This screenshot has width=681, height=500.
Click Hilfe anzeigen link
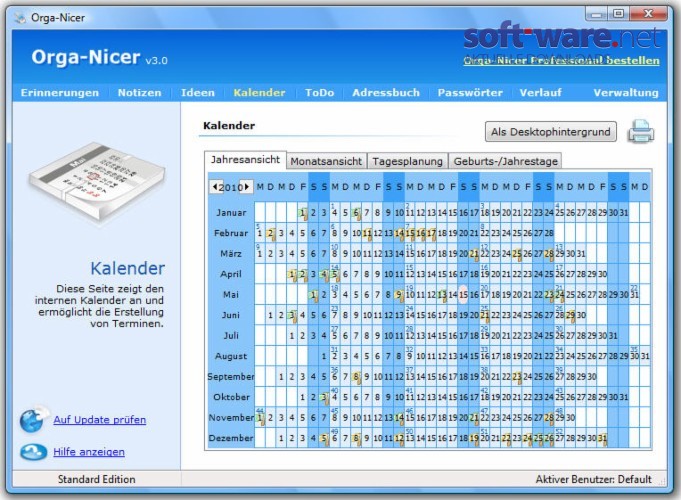89,452
